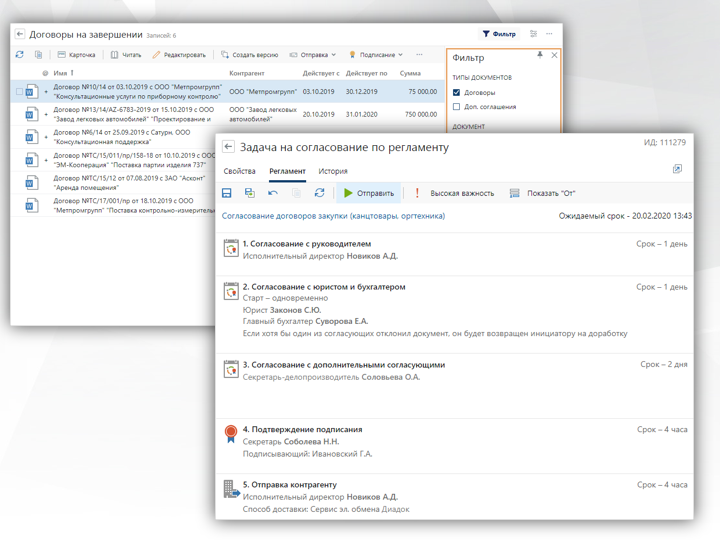Open the Подписание dropdown
Image resolution: width=720 pixels, height=551 pixels.
point(376,55)
